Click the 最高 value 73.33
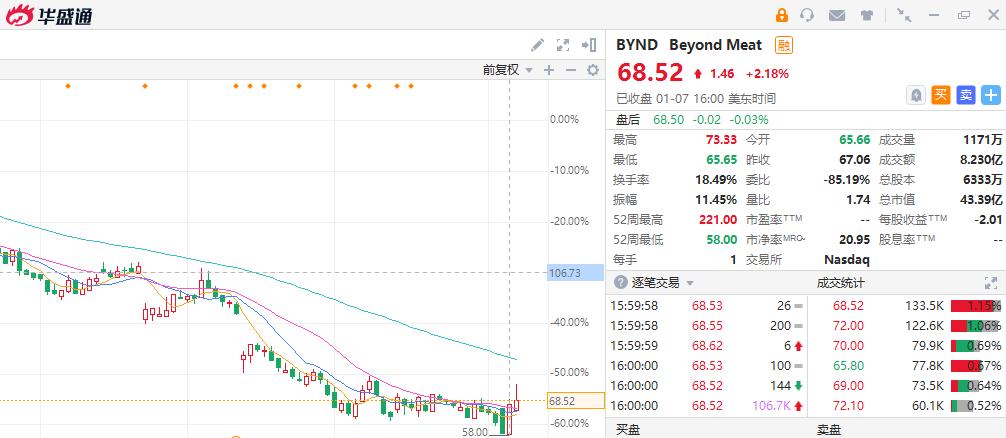Screen dimensions: 1006x438 pos(721,140)
